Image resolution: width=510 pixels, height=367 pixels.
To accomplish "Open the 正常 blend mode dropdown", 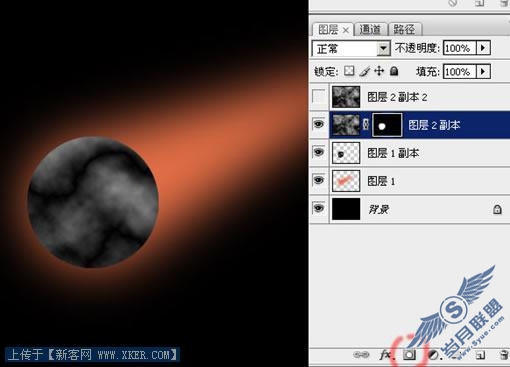I will 351,49.
